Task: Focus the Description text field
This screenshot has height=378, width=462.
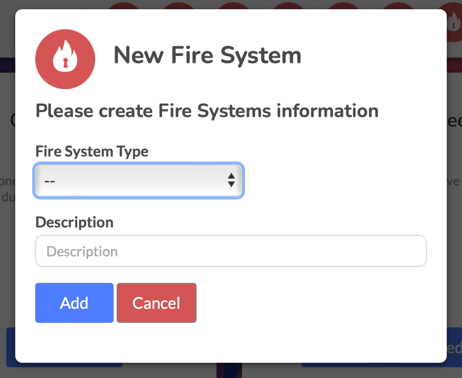Action: [x=231, y=251]
